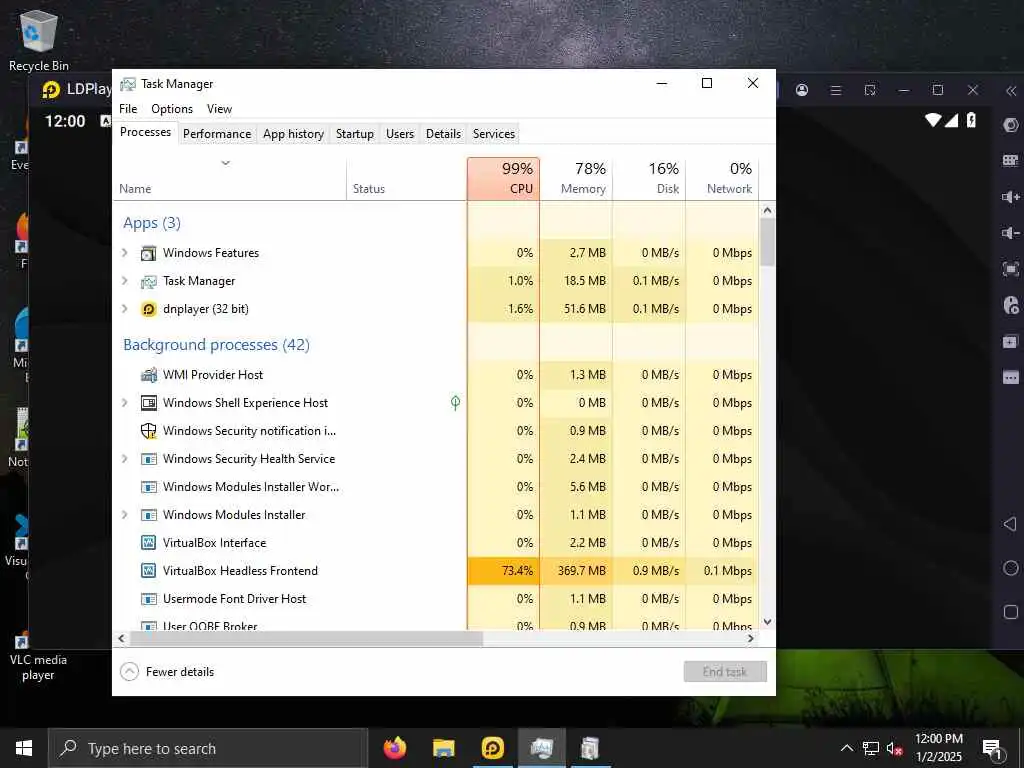Click the WMI Provider Host icon

[x=149, y=375]
